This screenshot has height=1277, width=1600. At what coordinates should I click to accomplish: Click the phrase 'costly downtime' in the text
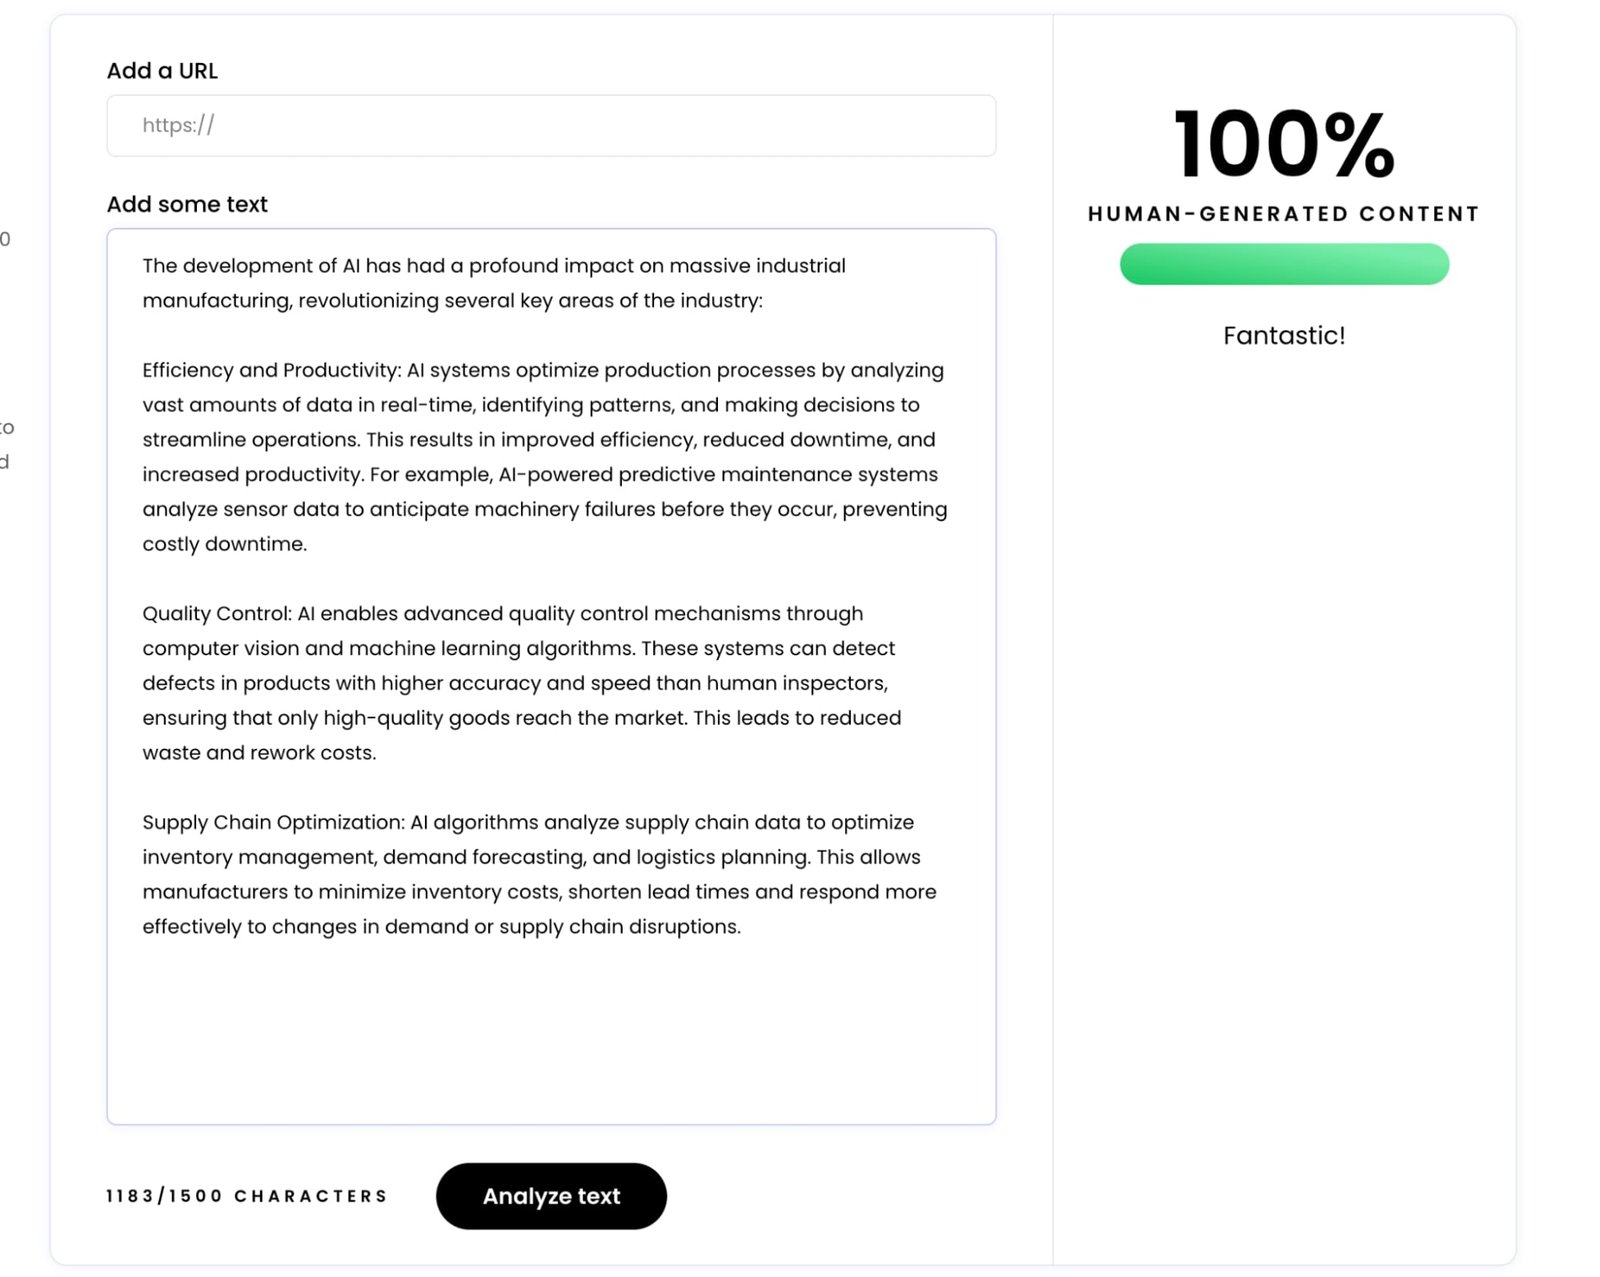tap(224, 544)
